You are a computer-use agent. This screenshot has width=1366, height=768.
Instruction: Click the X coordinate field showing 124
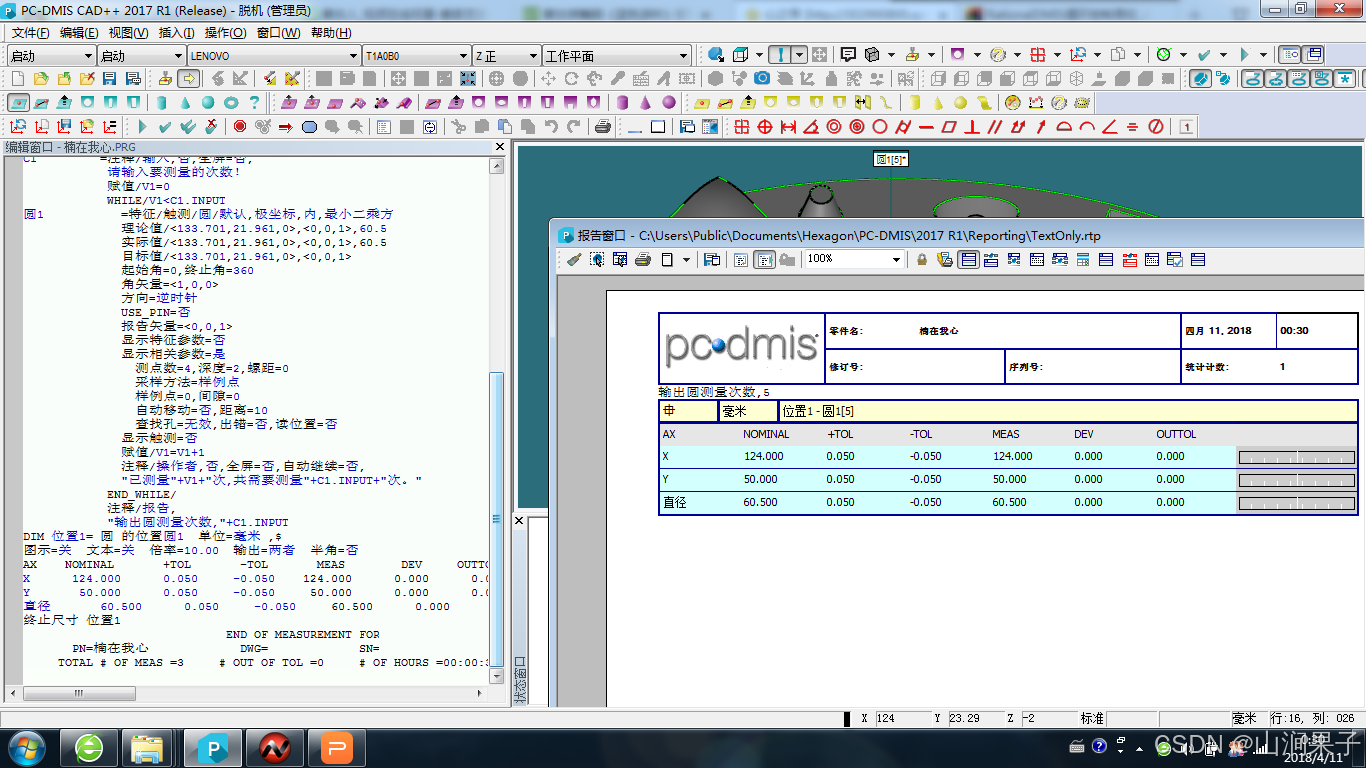click(x=903, y=719)
